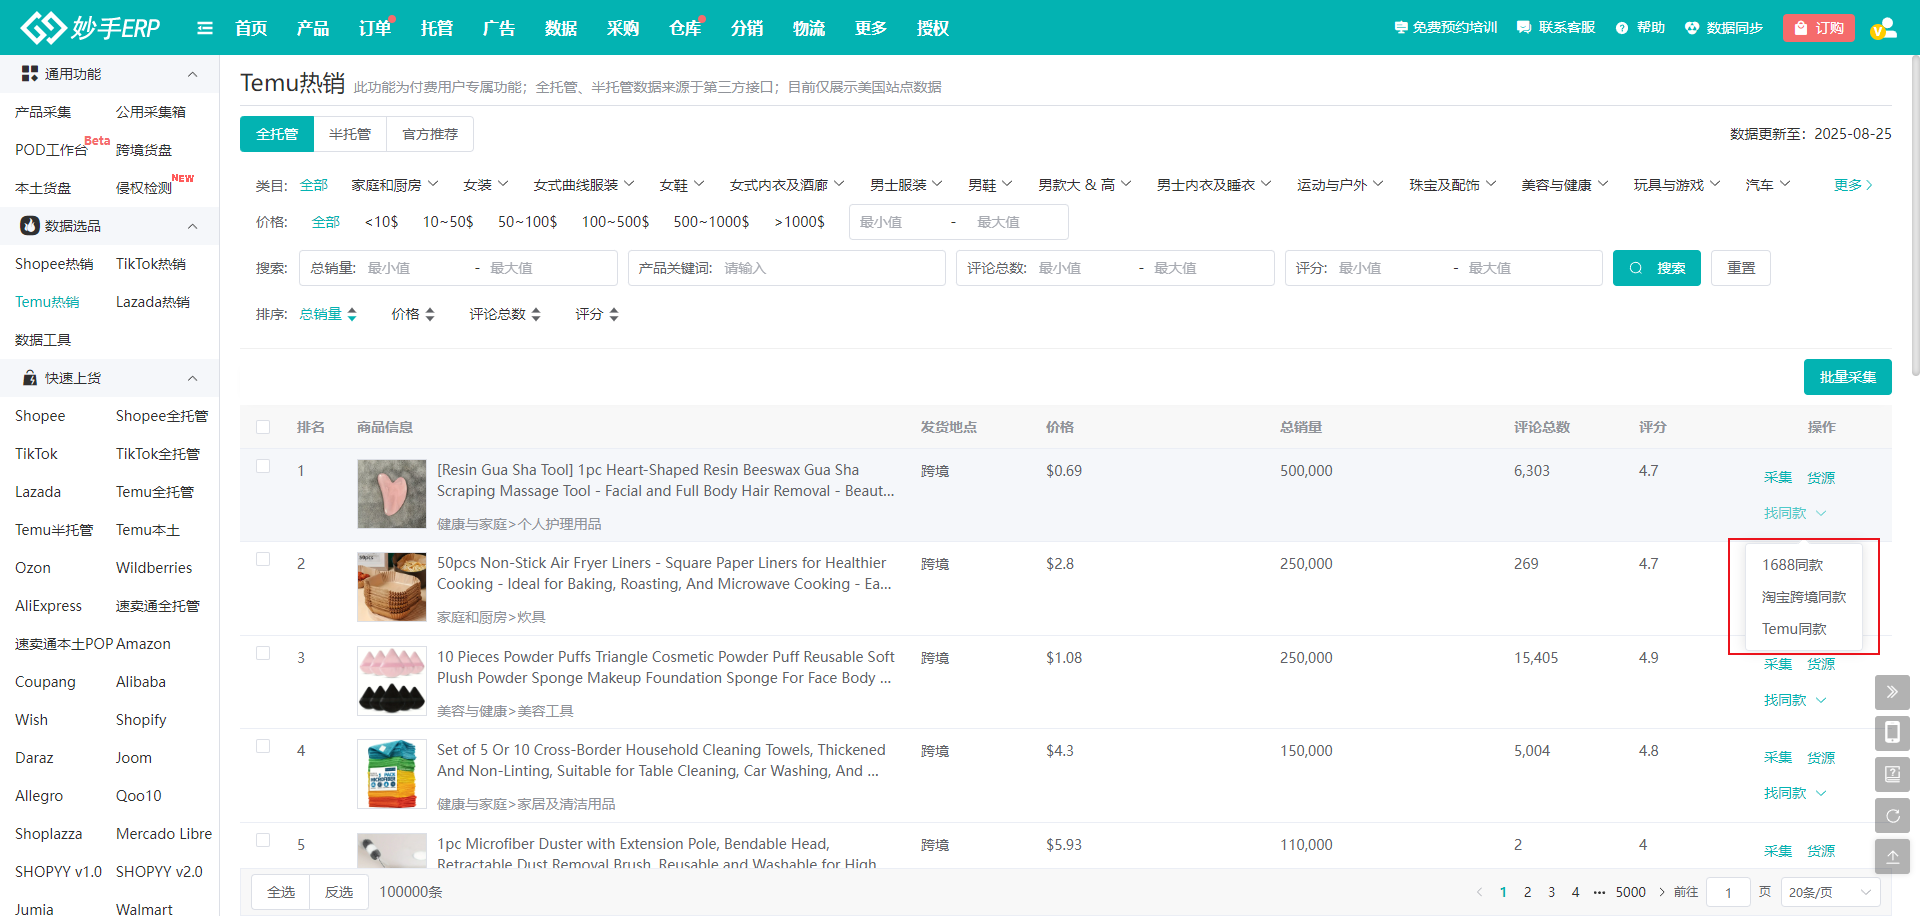Viewport: 1920px width, 916px height.
Task: Contact support via 联系客服
Action: point(1556,28)
